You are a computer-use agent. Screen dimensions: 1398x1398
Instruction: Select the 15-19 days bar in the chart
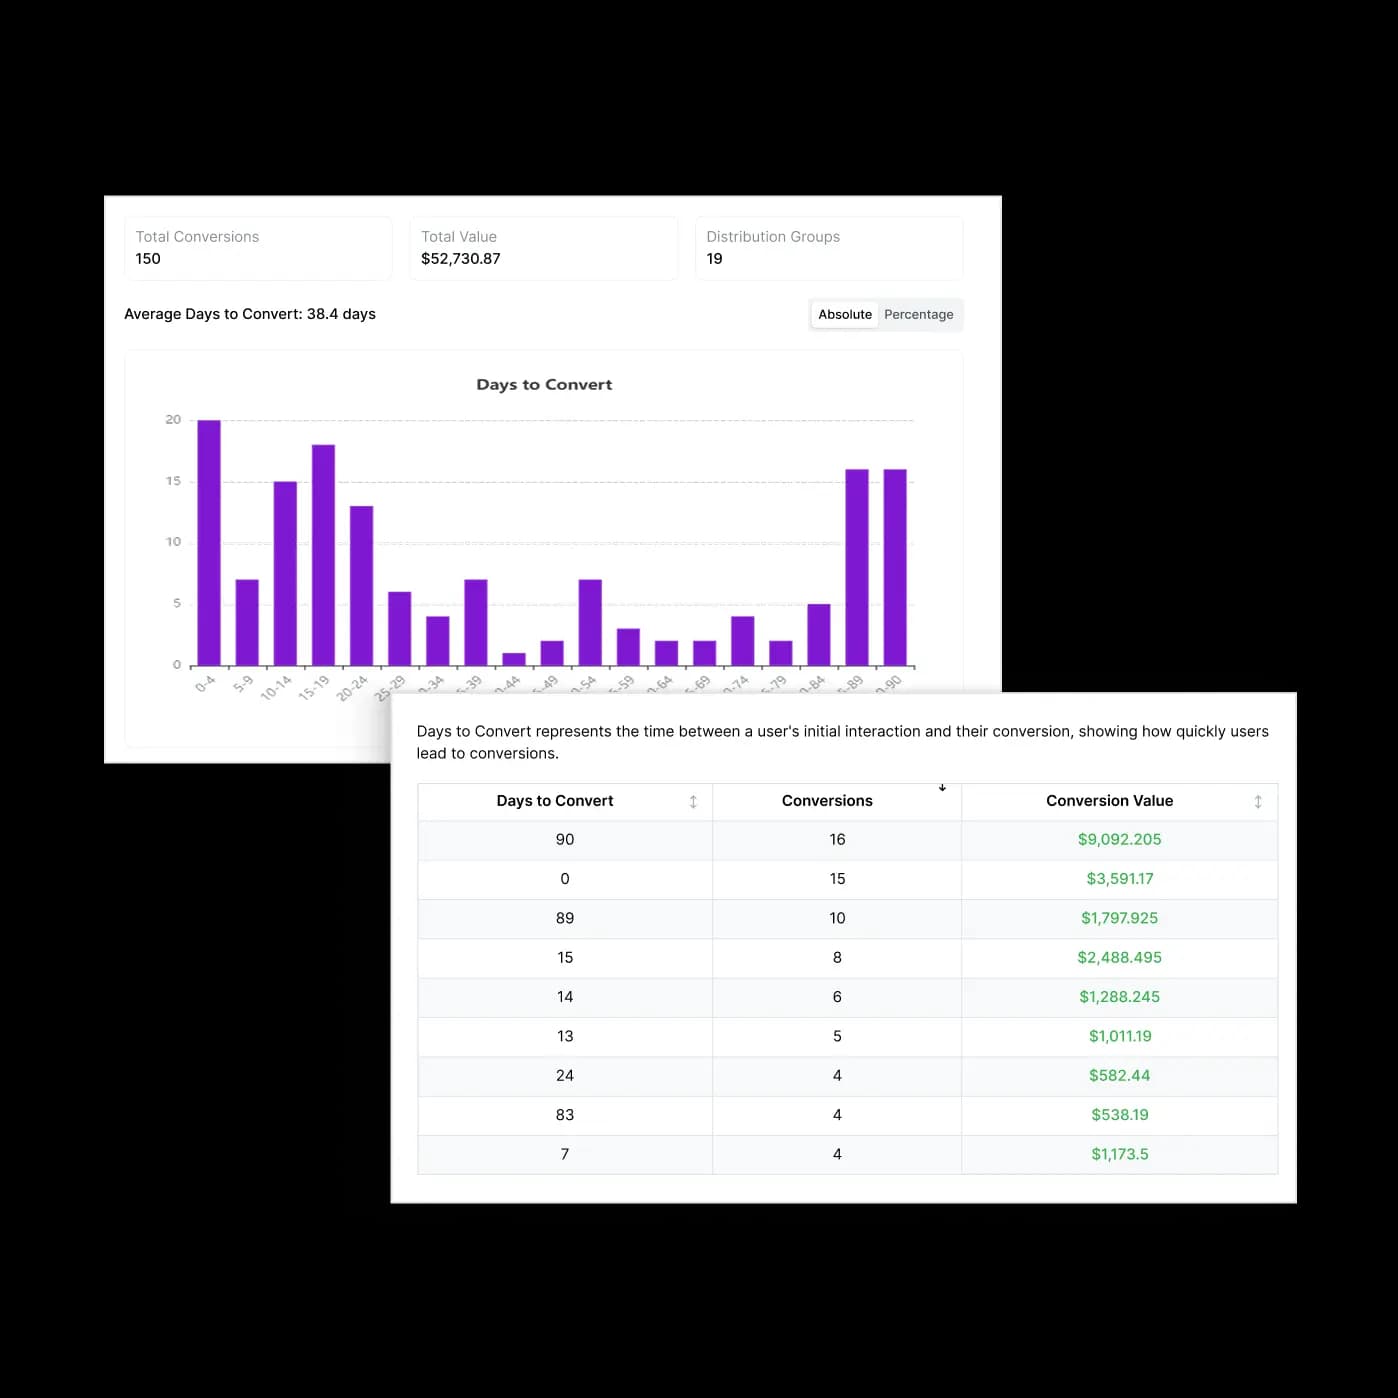(323, 555)
